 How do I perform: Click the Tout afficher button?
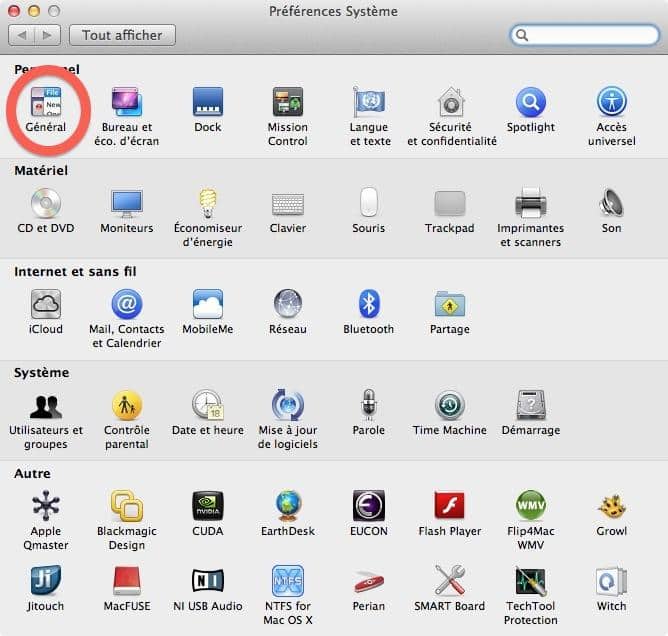point(122,35)
